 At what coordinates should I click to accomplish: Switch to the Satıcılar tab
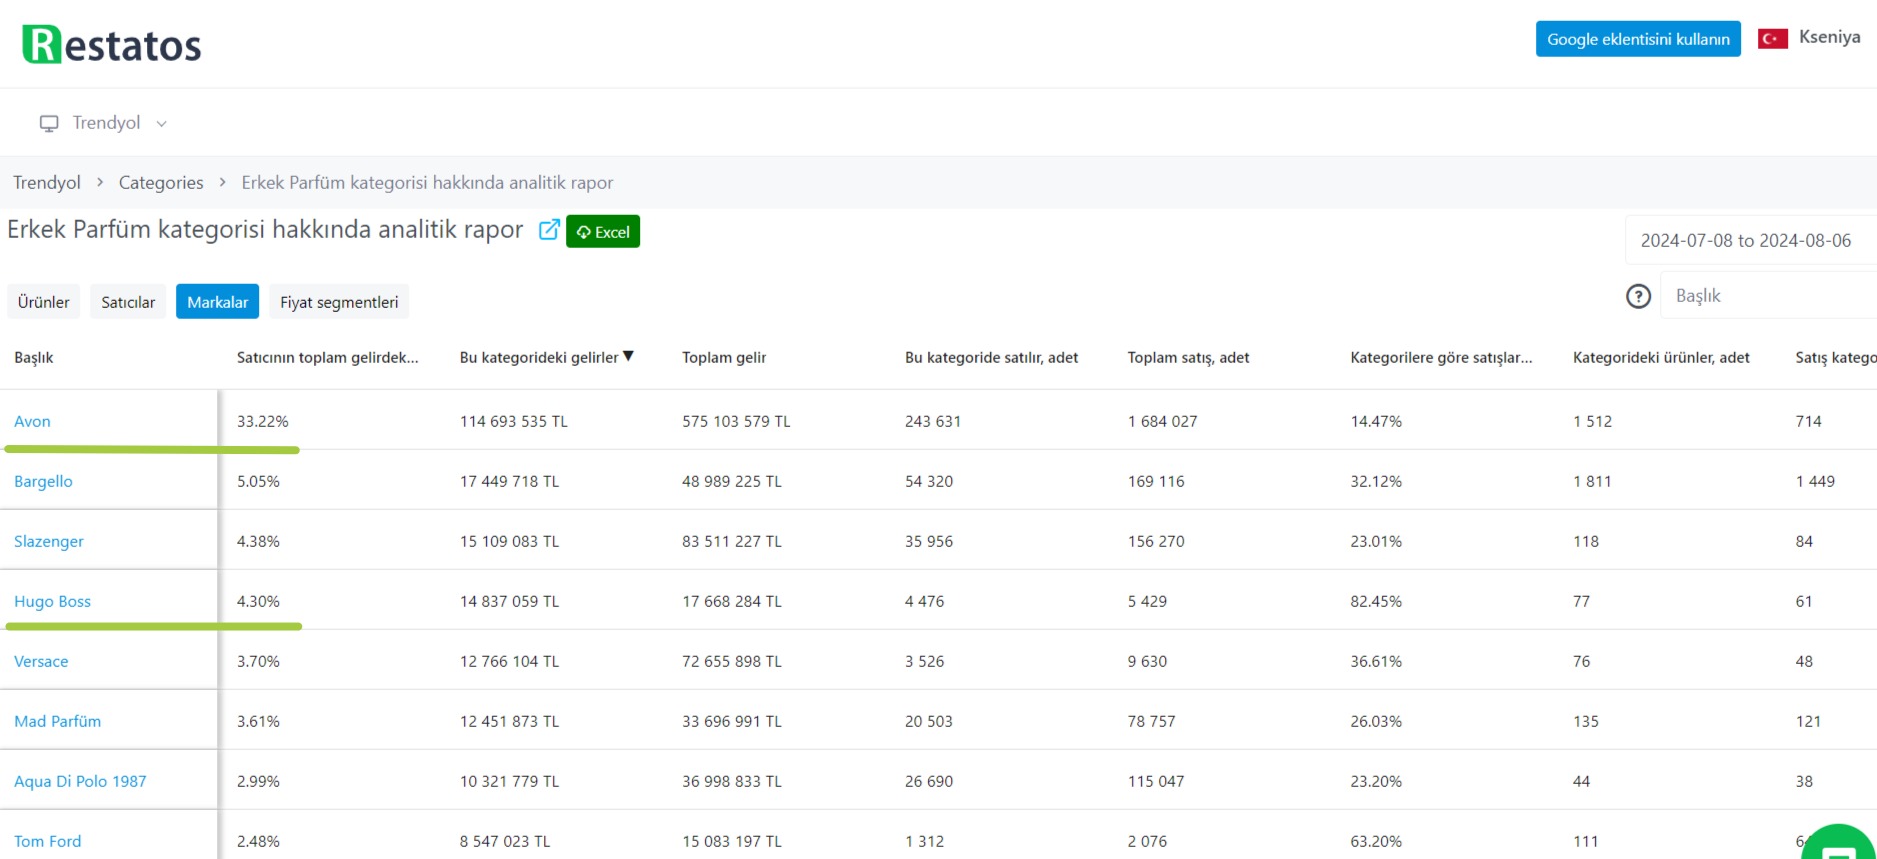click(128, 302)
